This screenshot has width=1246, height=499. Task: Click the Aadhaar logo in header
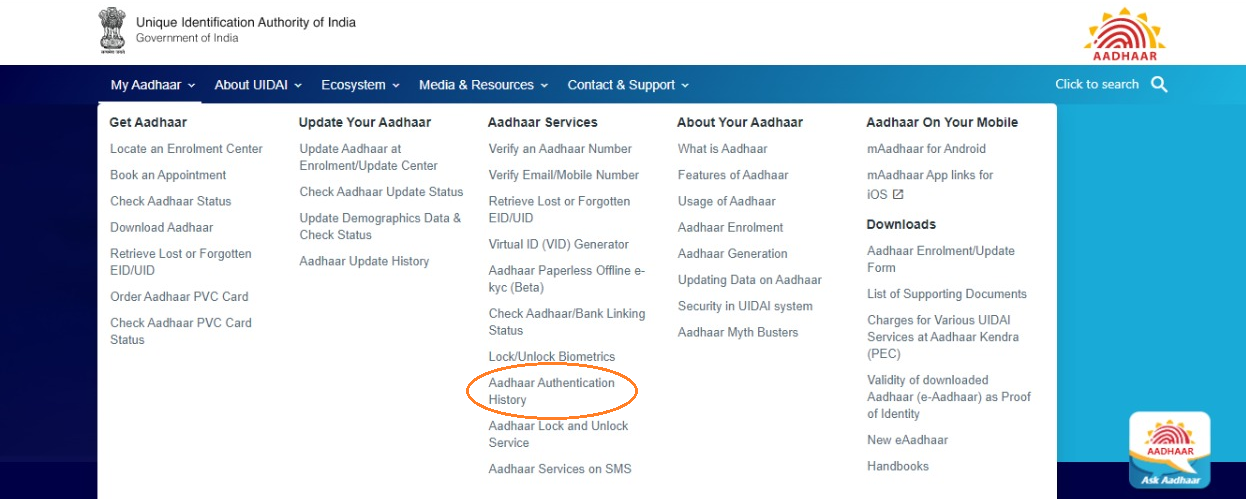(1124, 34)
